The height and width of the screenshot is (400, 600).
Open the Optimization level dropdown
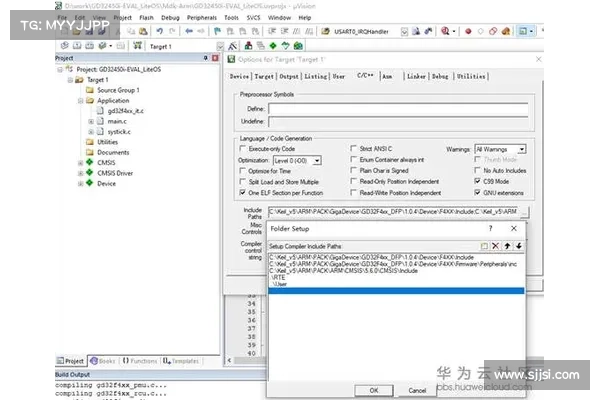point(317,161)
